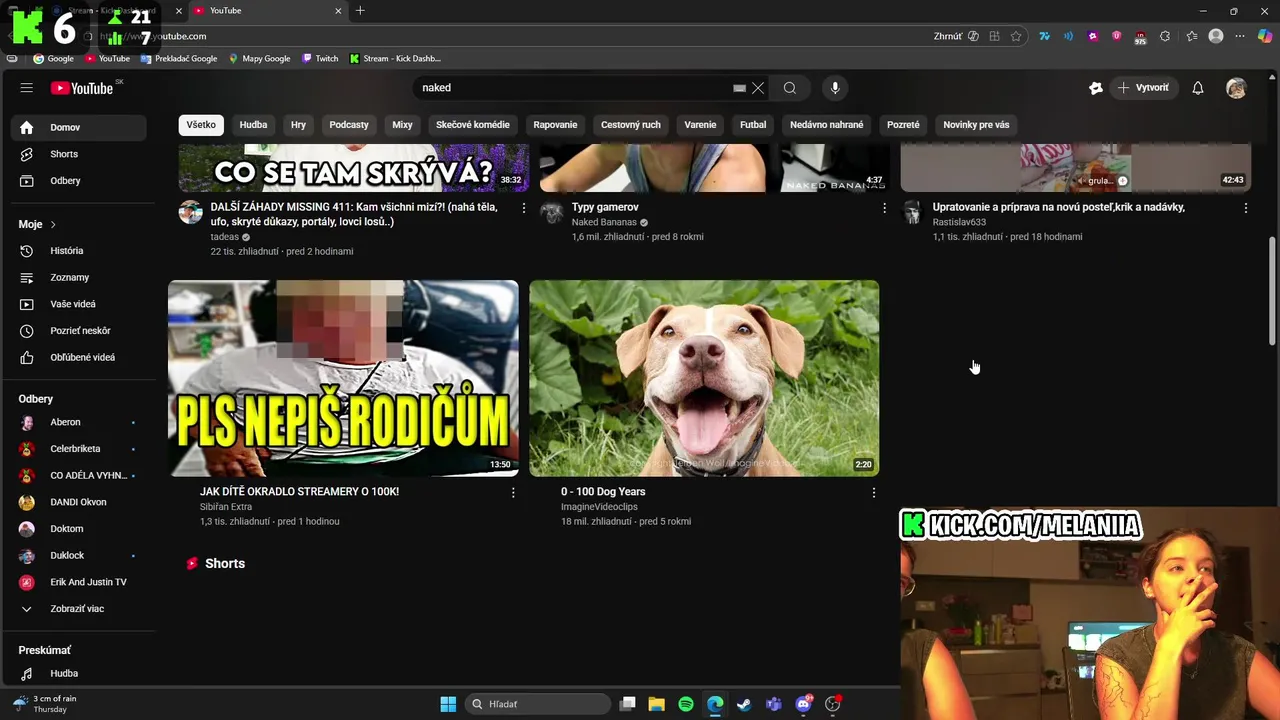Close the YouTube browser tab
Screen dimensions: 1280x720
[338, 11]
